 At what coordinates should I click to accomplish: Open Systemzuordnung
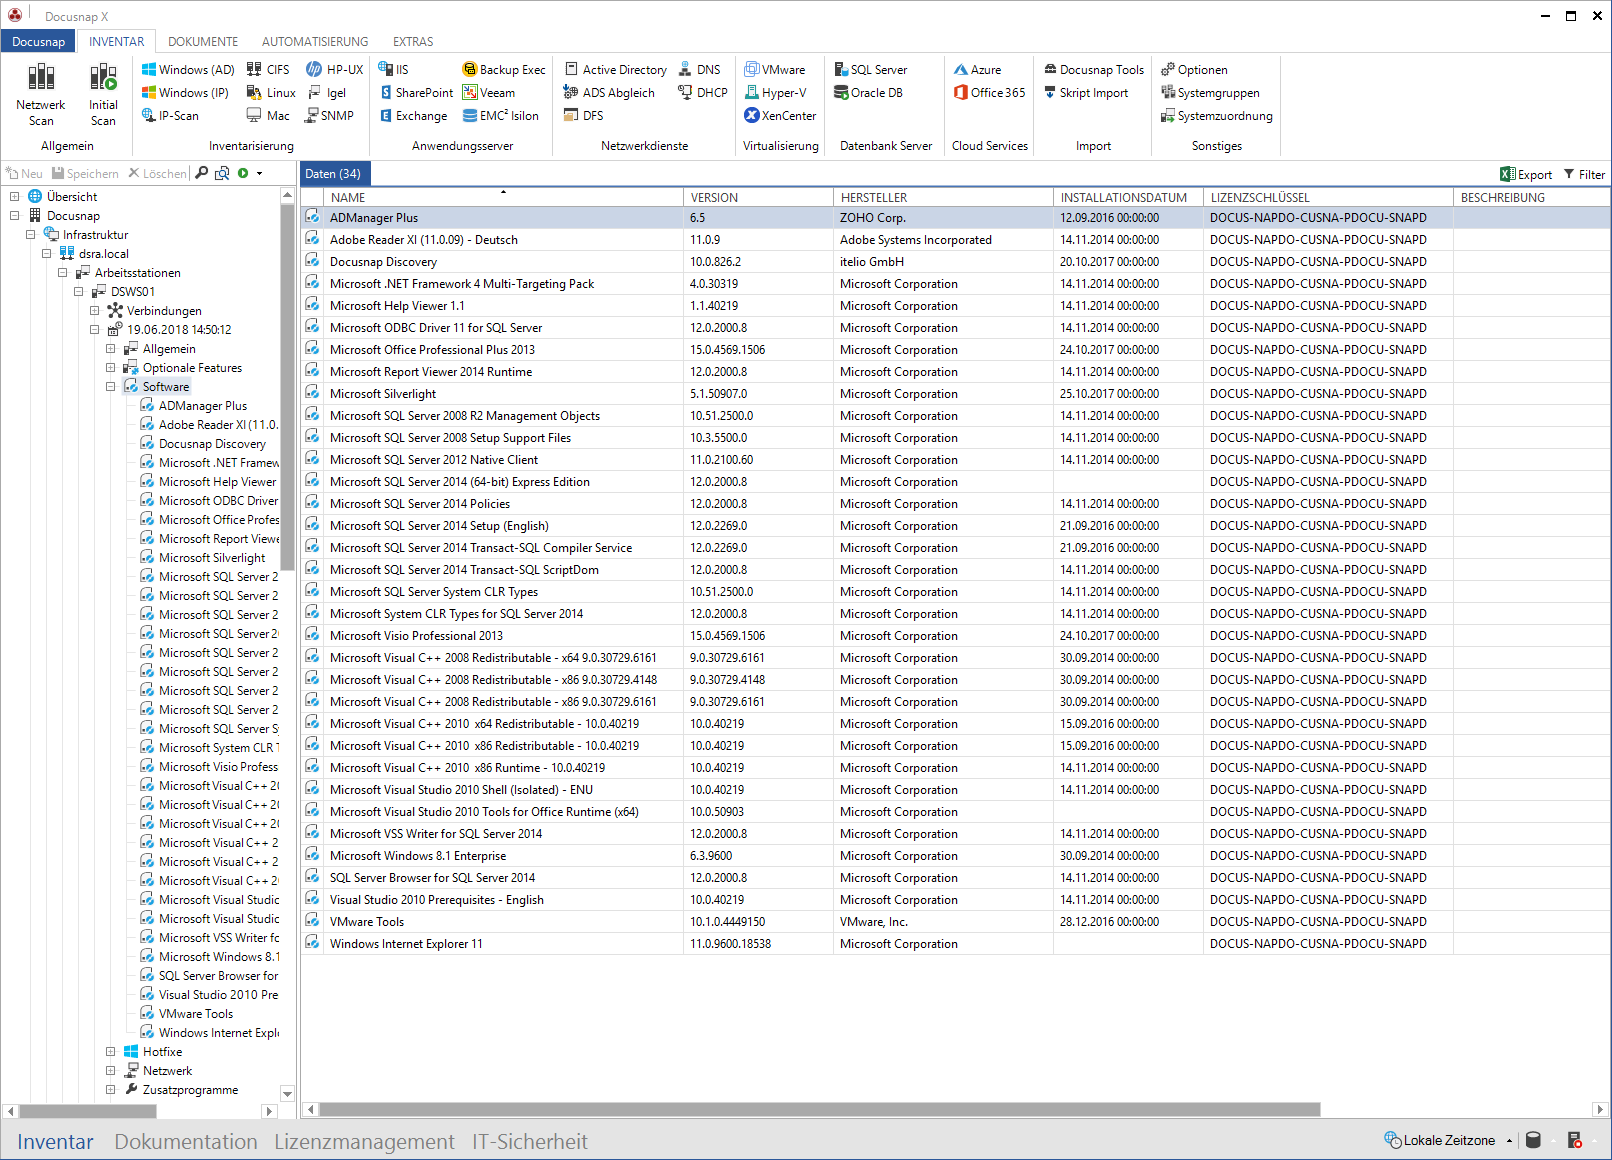click(1217, 116)
